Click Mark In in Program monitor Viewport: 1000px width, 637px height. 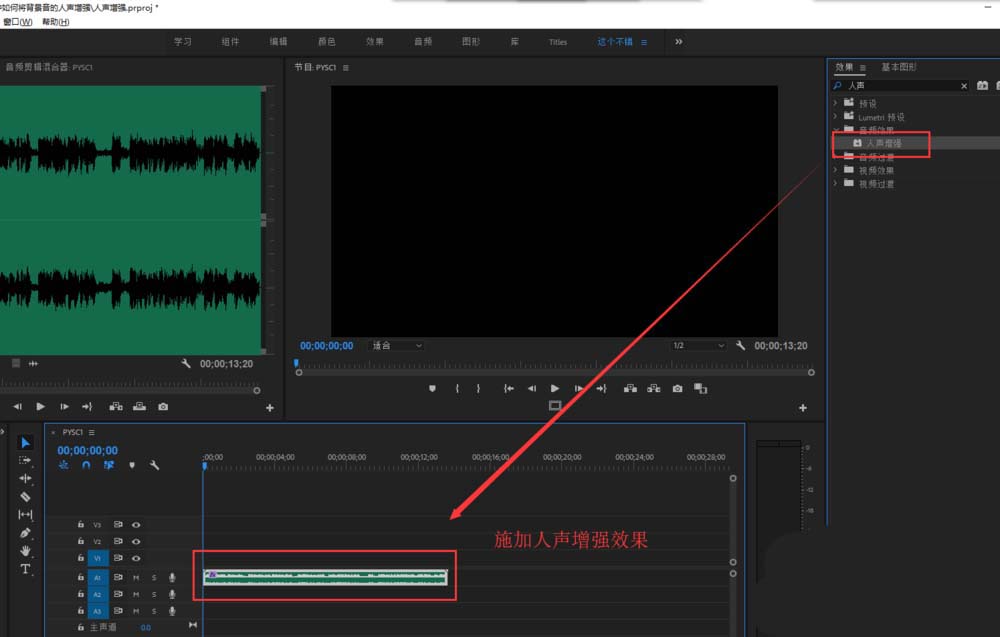[457, 388]
